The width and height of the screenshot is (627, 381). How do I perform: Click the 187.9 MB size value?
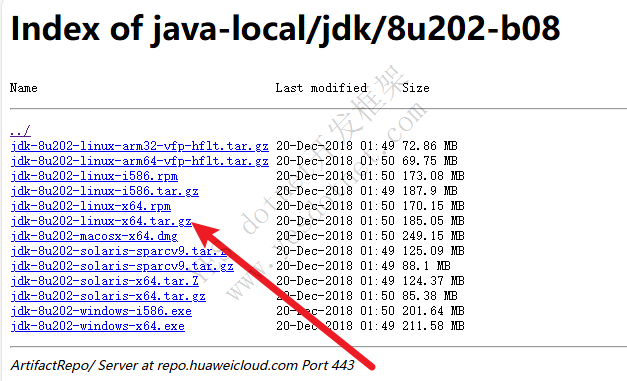[x=430, y=191]
